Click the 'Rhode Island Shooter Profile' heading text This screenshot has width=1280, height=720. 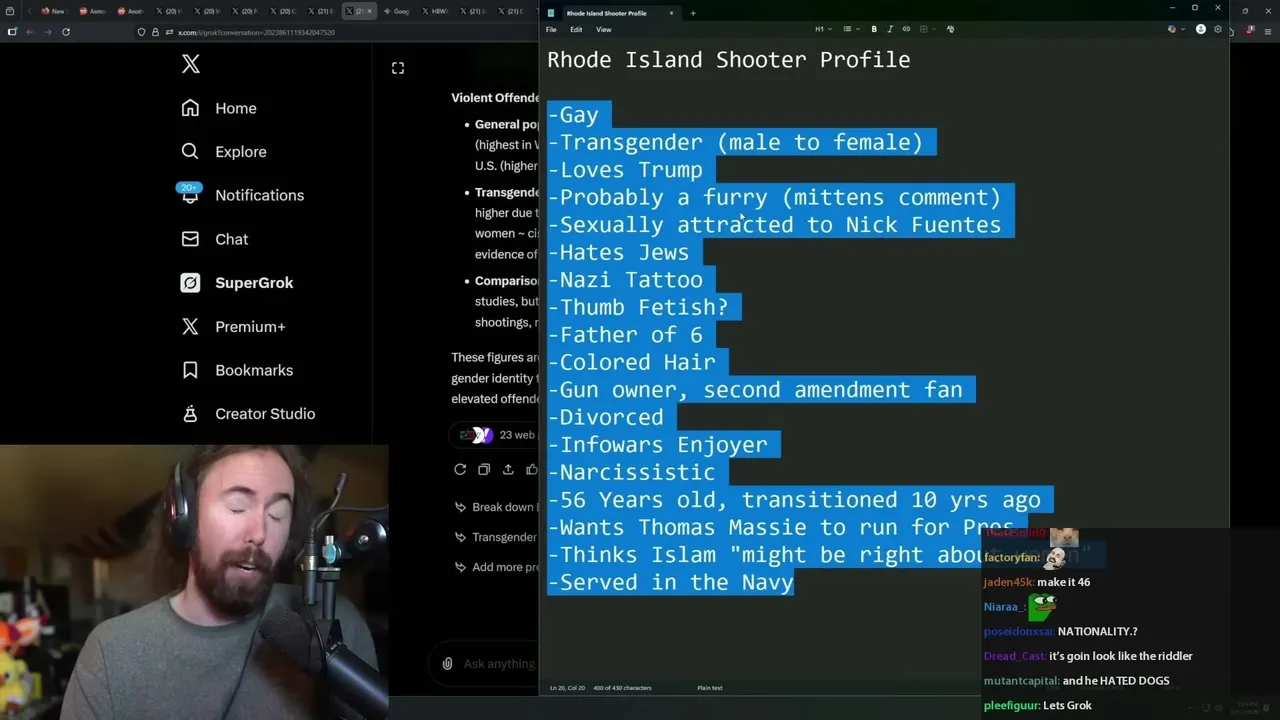click(x=729, y=60)
